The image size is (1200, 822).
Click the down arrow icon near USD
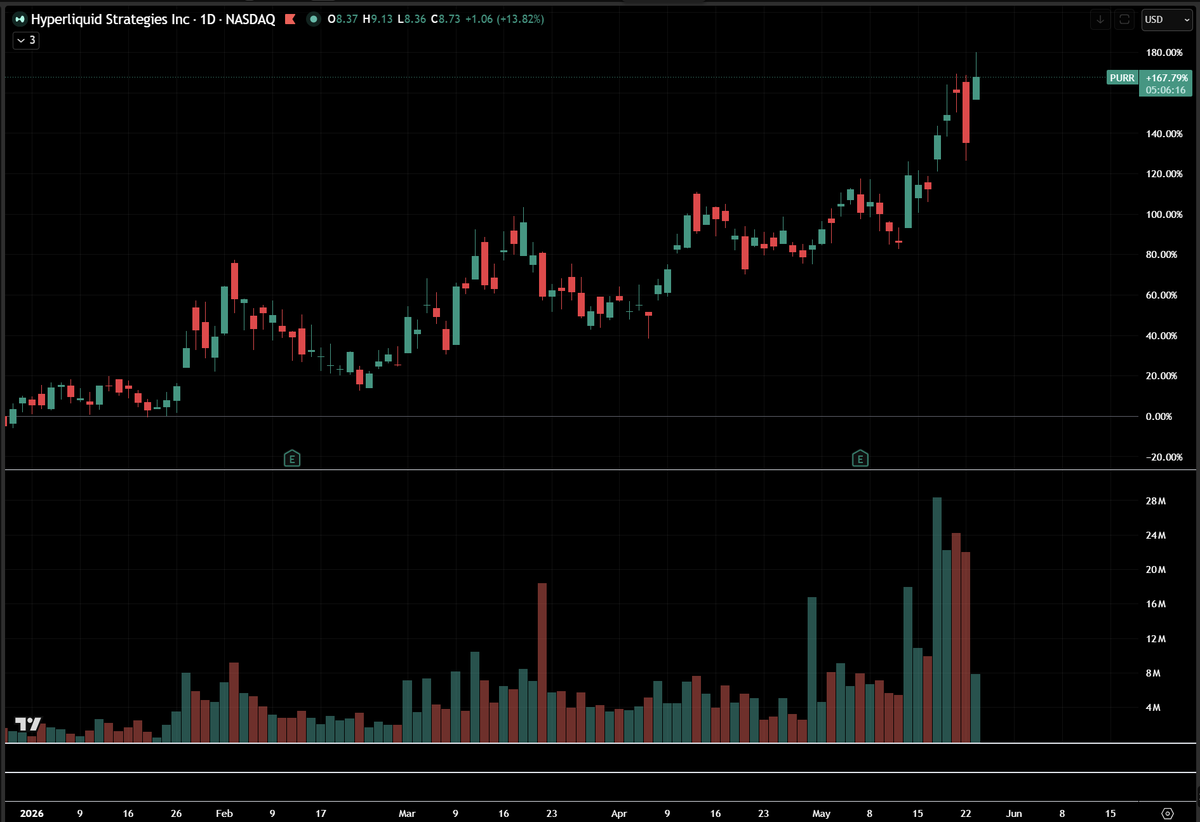tap(1101, 19)
